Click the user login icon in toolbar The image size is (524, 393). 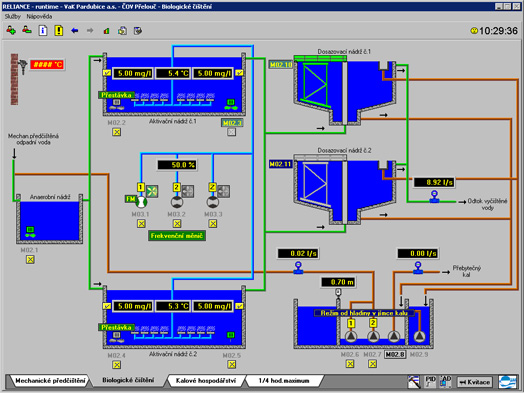coord(11,31)
